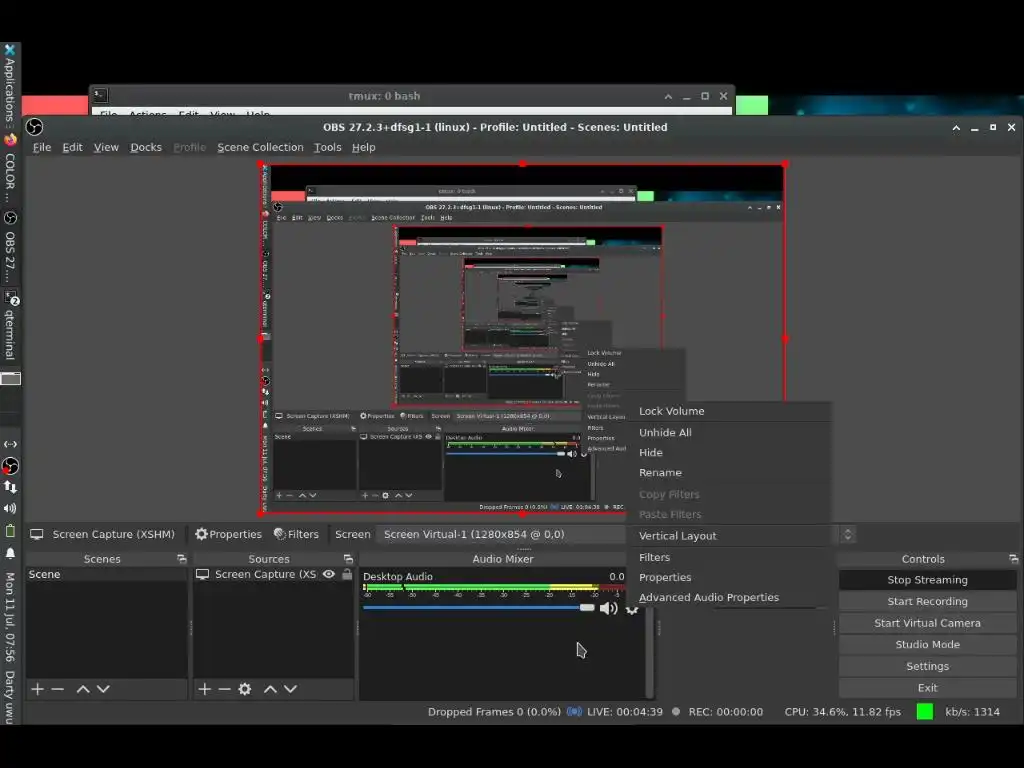Open the Edit menu
Screen dimensions: 1024x768
tap(72, 148)
